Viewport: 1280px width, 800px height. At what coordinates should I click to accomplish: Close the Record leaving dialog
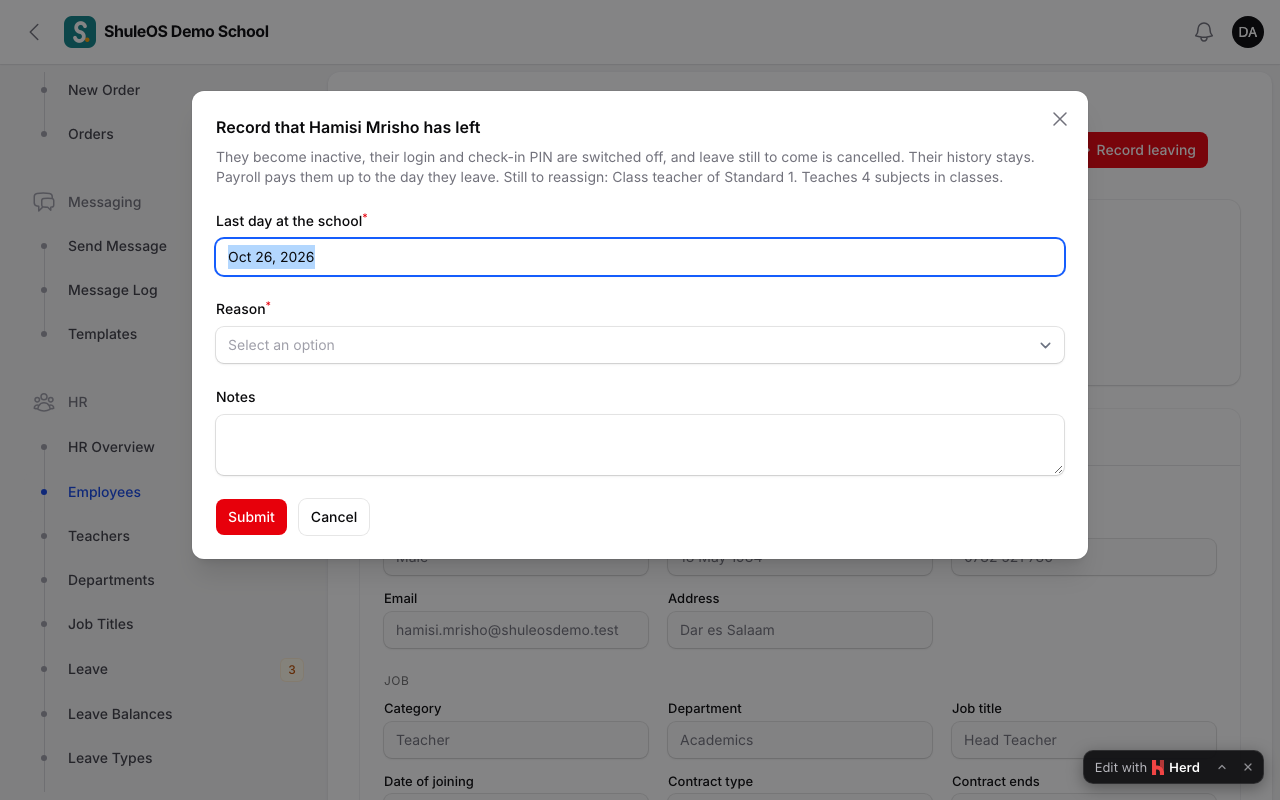pos(1060,119)
